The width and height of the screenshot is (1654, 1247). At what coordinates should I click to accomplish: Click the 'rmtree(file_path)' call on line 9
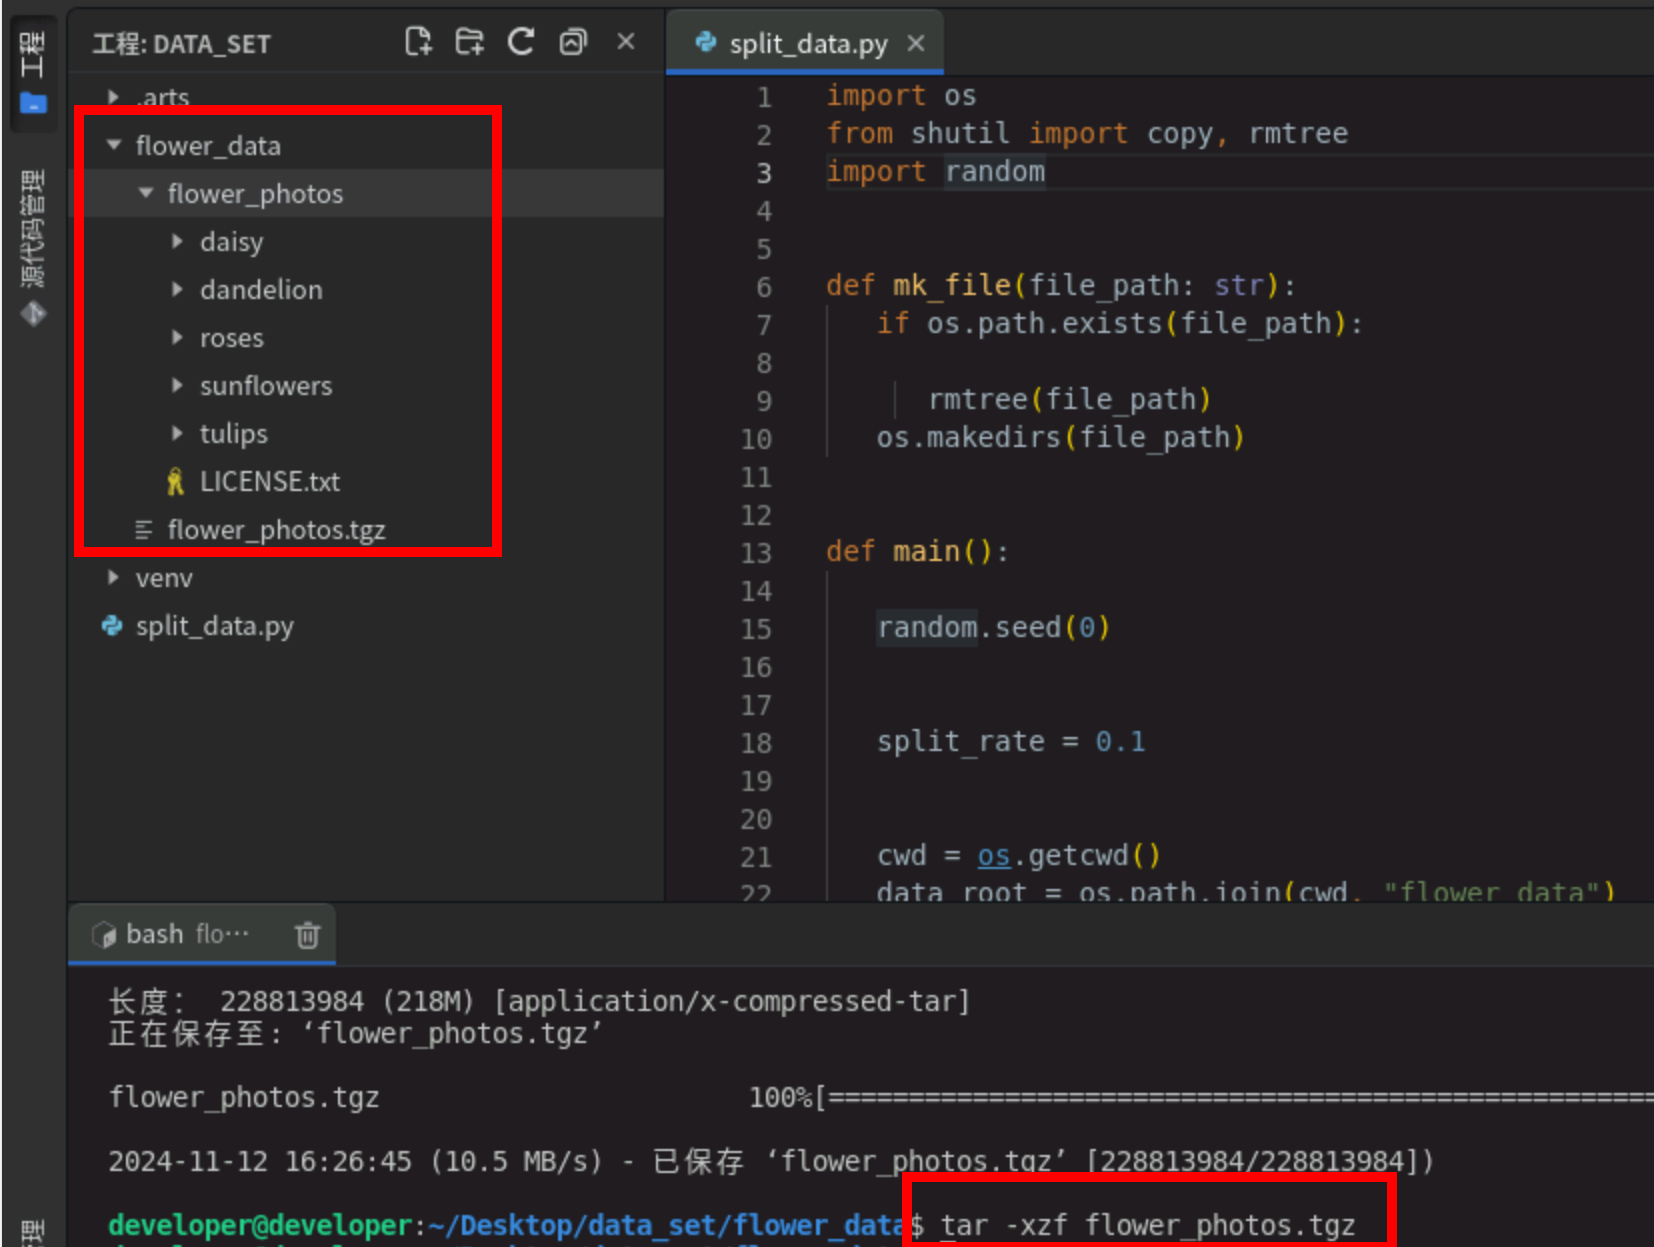[x=1069, y=400]
